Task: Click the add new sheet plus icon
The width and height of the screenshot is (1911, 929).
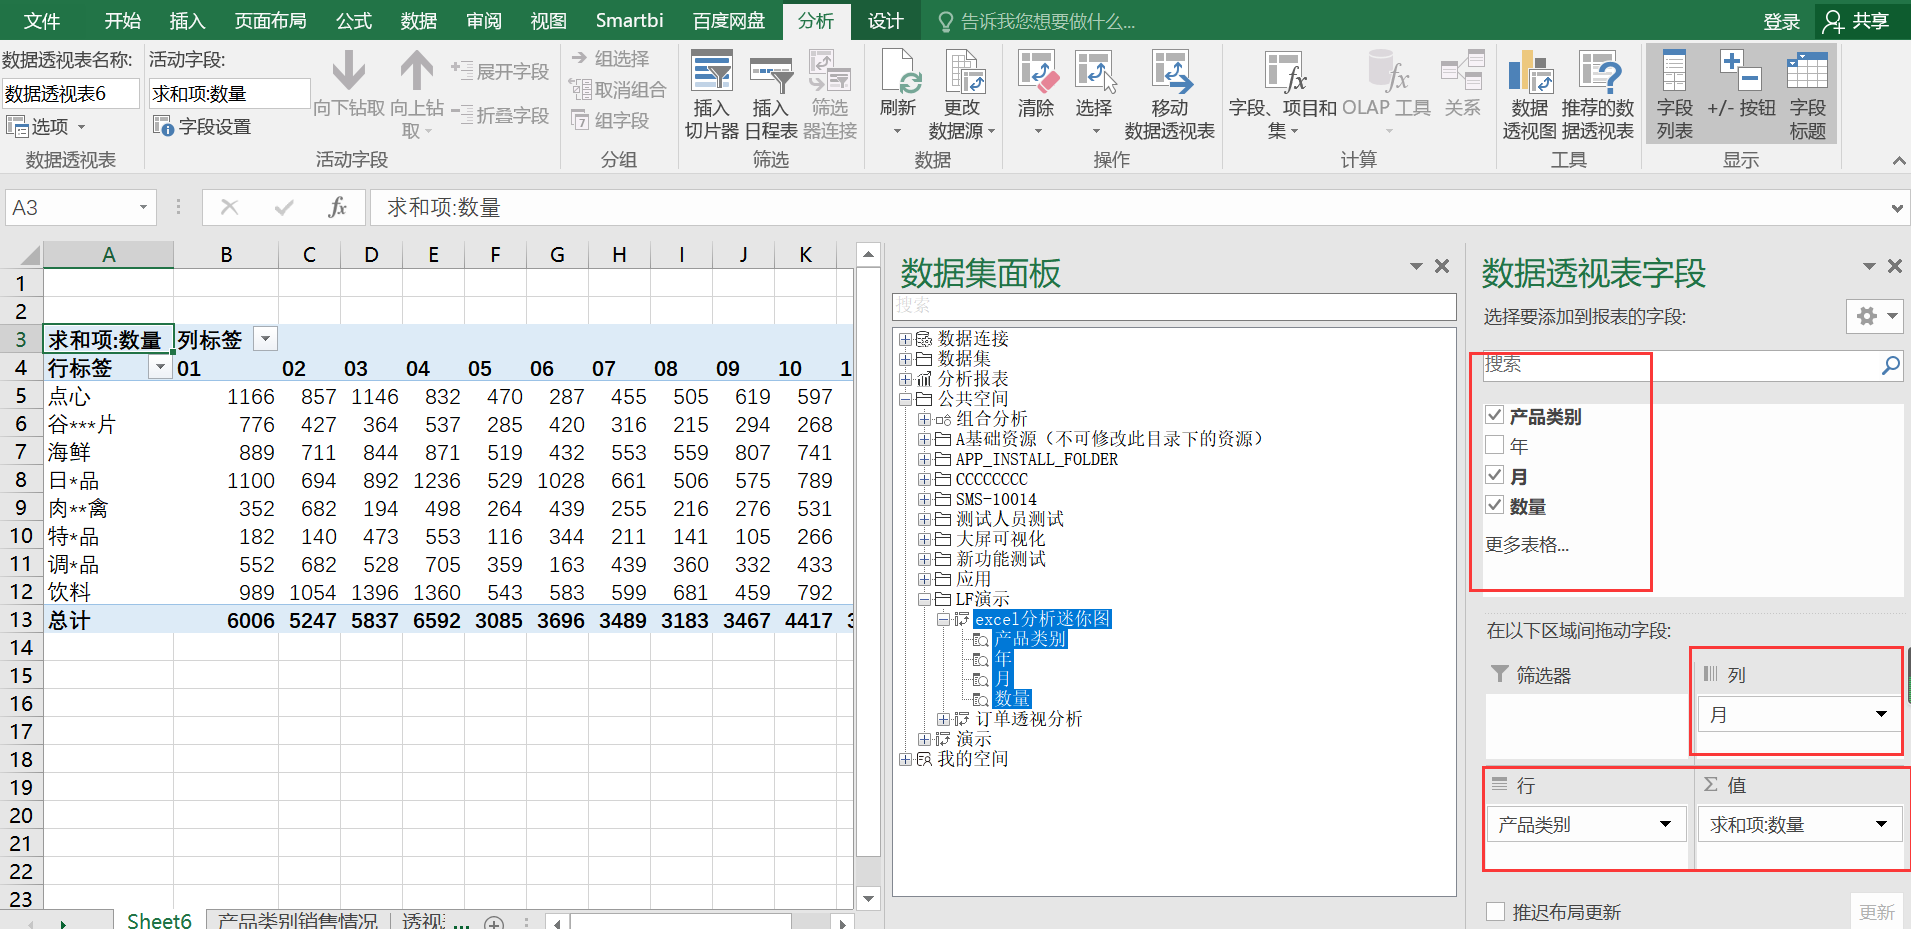Action: point(494,922)
